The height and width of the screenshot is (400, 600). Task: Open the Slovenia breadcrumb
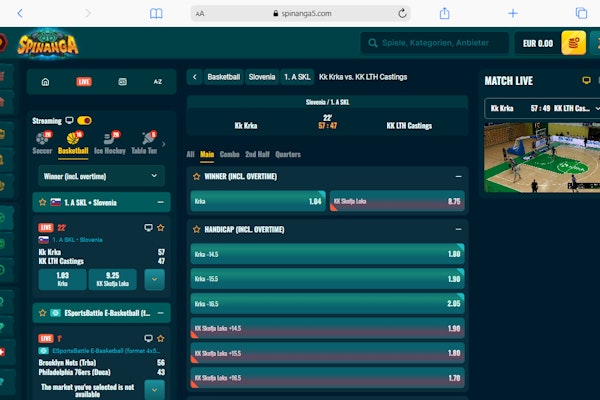coord(262,77)
